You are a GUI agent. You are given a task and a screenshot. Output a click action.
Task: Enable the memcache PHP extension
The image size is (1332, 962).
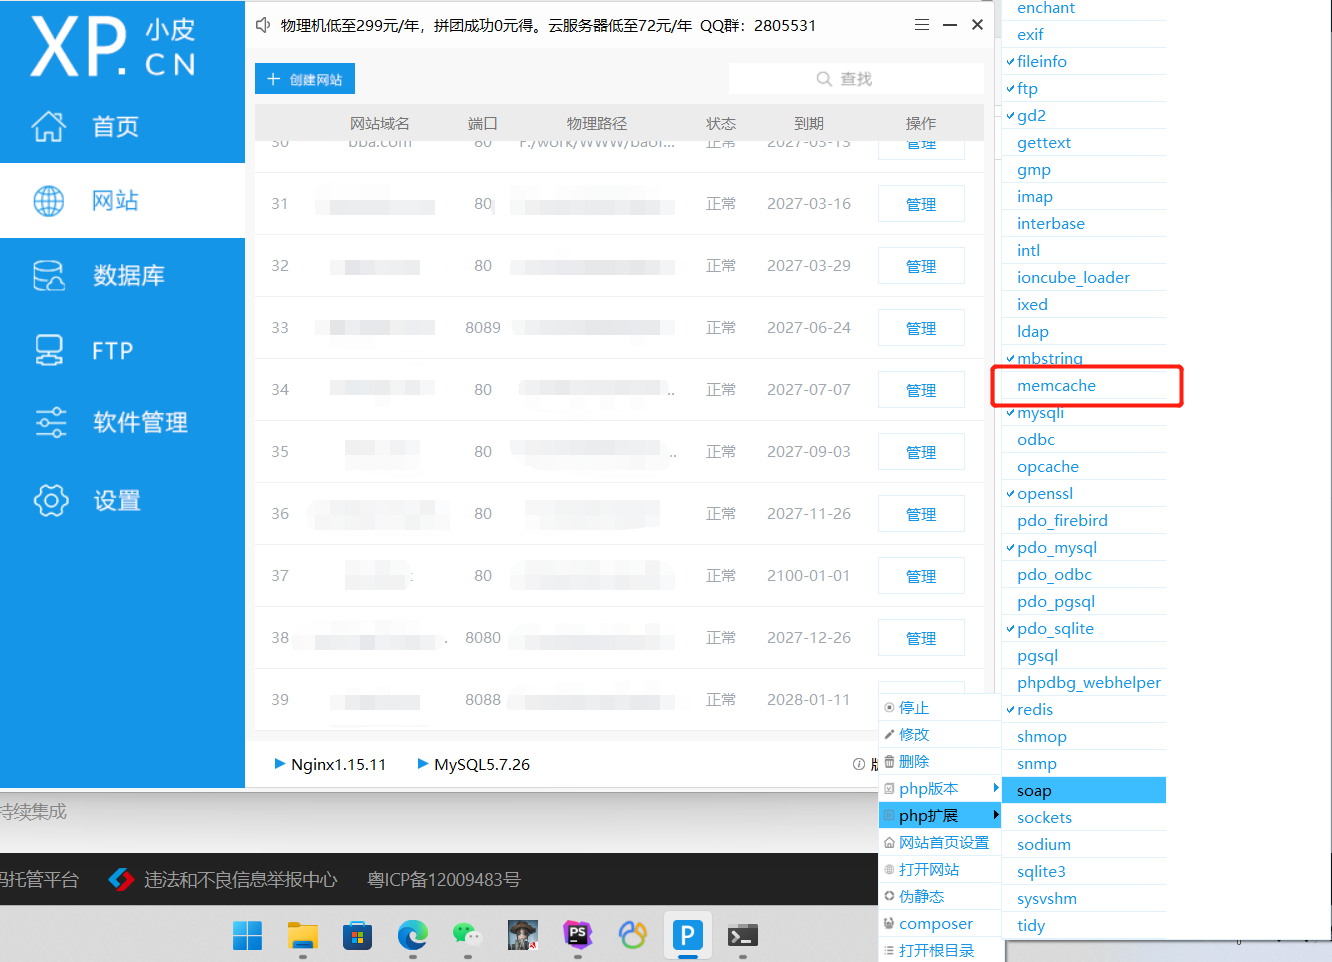point(1056,386)
